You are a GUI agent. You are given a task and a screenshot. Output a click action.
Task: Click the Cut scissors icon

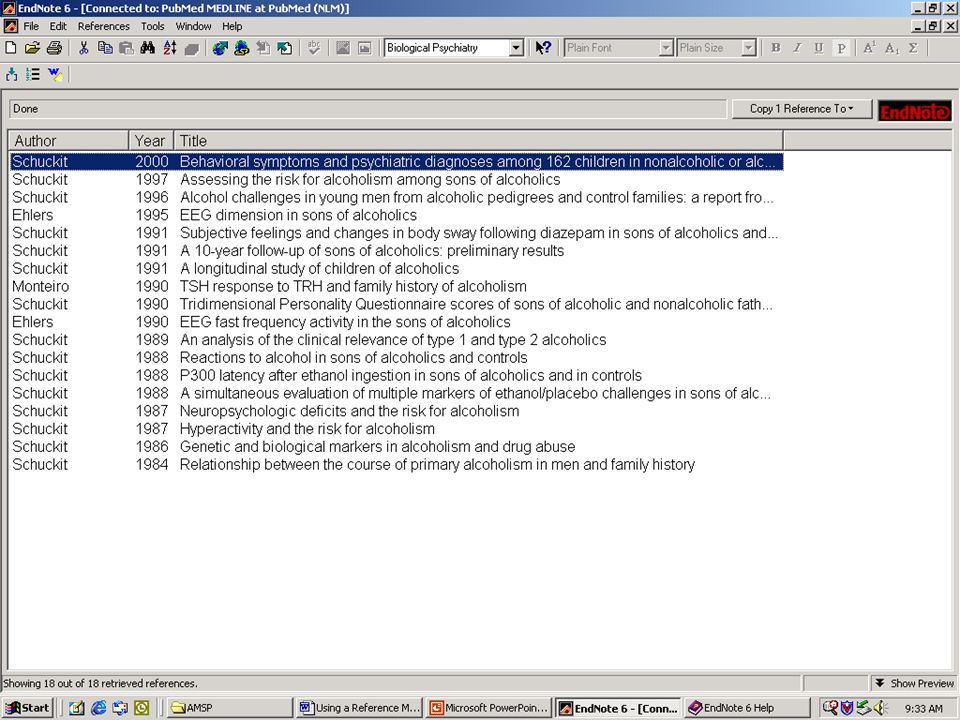point(84,48)
